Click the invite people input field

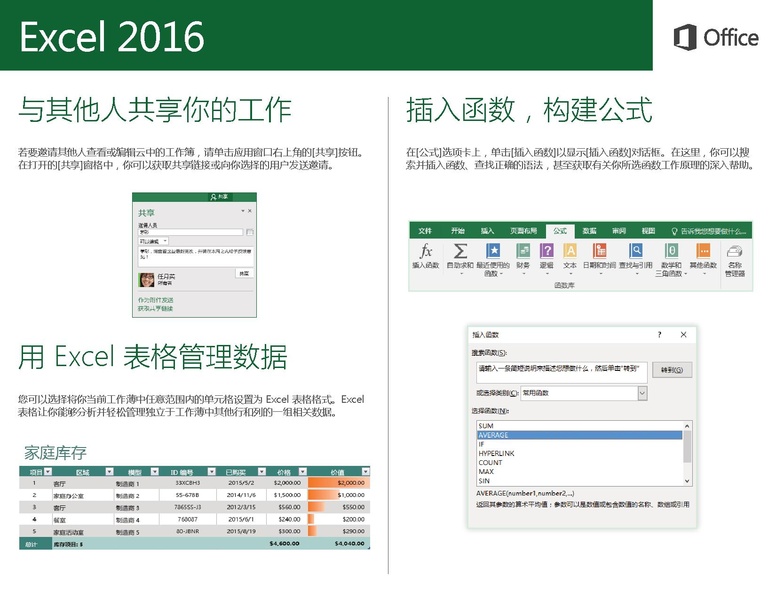click(191, 232)
